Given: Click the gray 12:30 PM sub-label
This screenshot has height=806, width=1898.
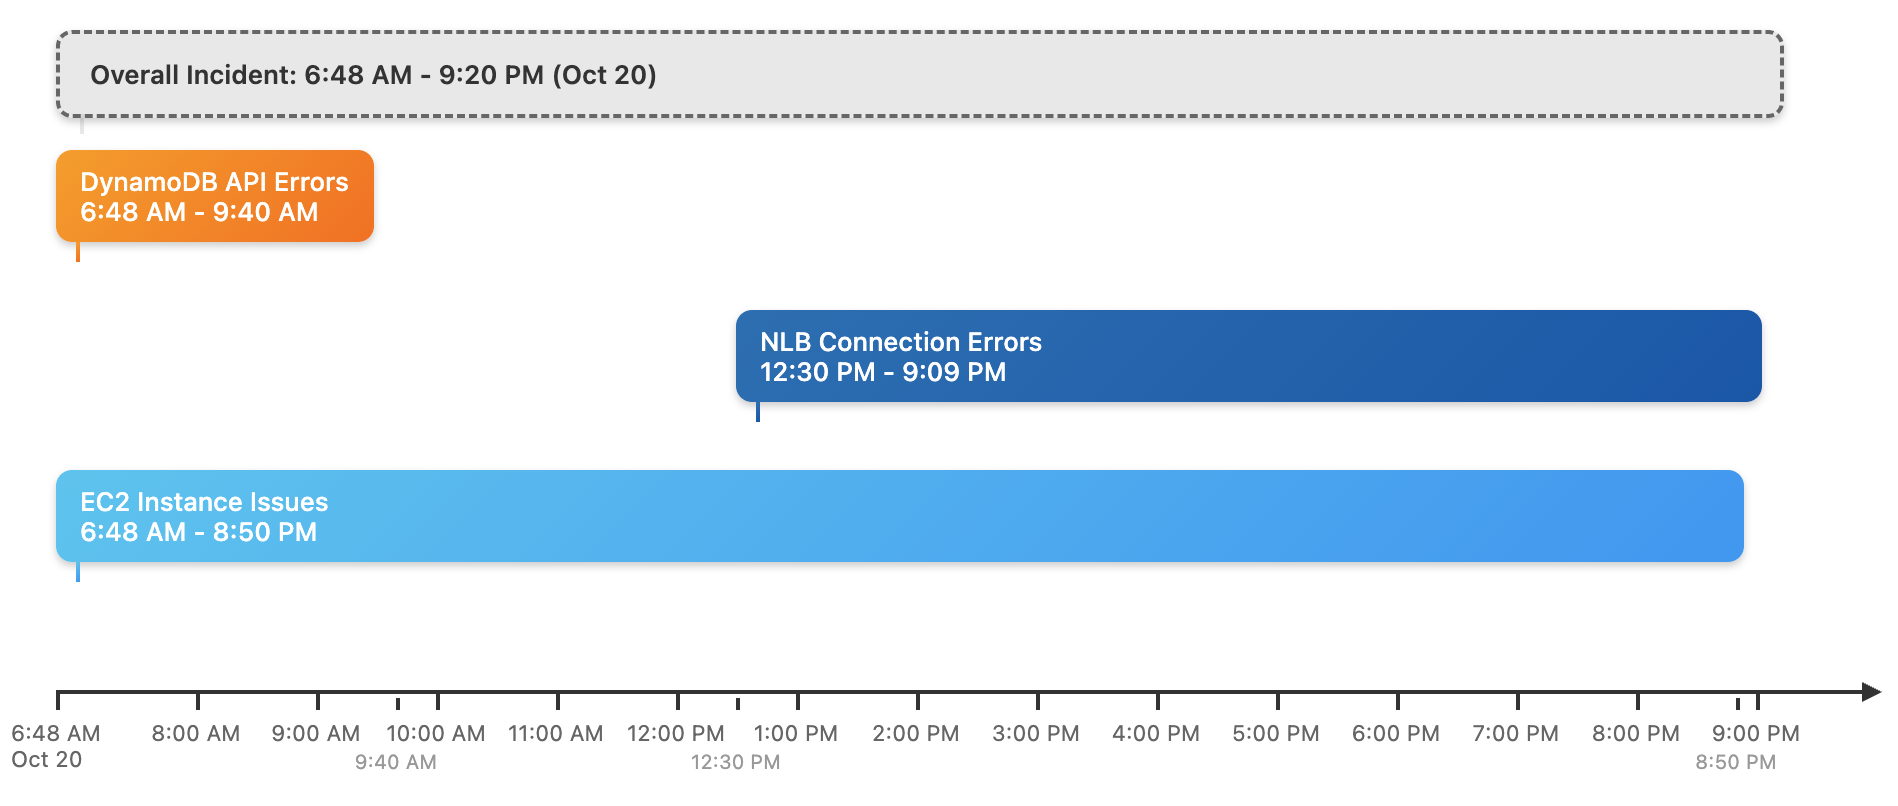Looking at the screenshot, I should click(x=736, y=762).
